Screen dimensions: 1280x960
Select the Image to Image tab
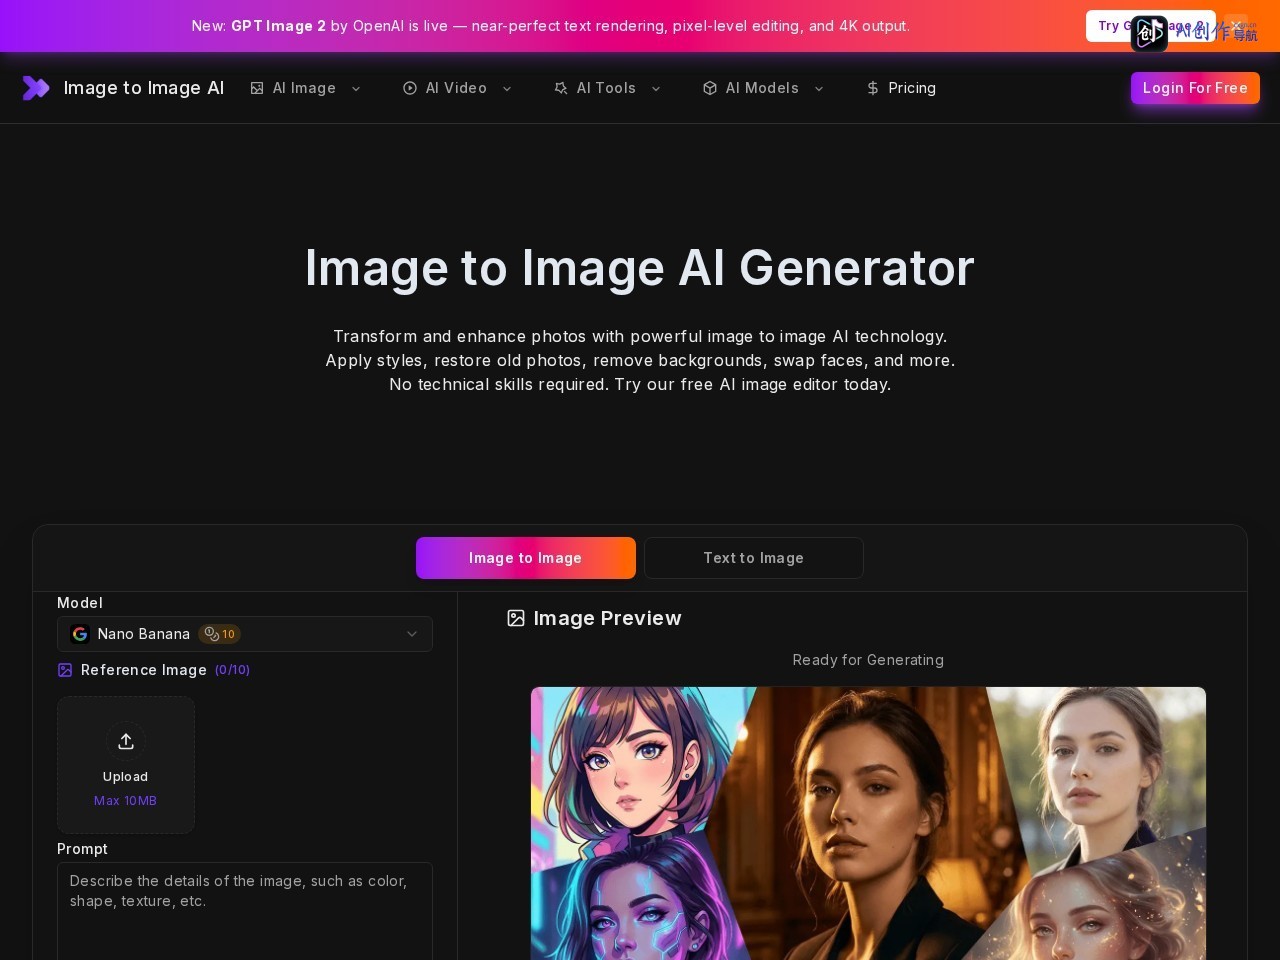tap(526, 558)
